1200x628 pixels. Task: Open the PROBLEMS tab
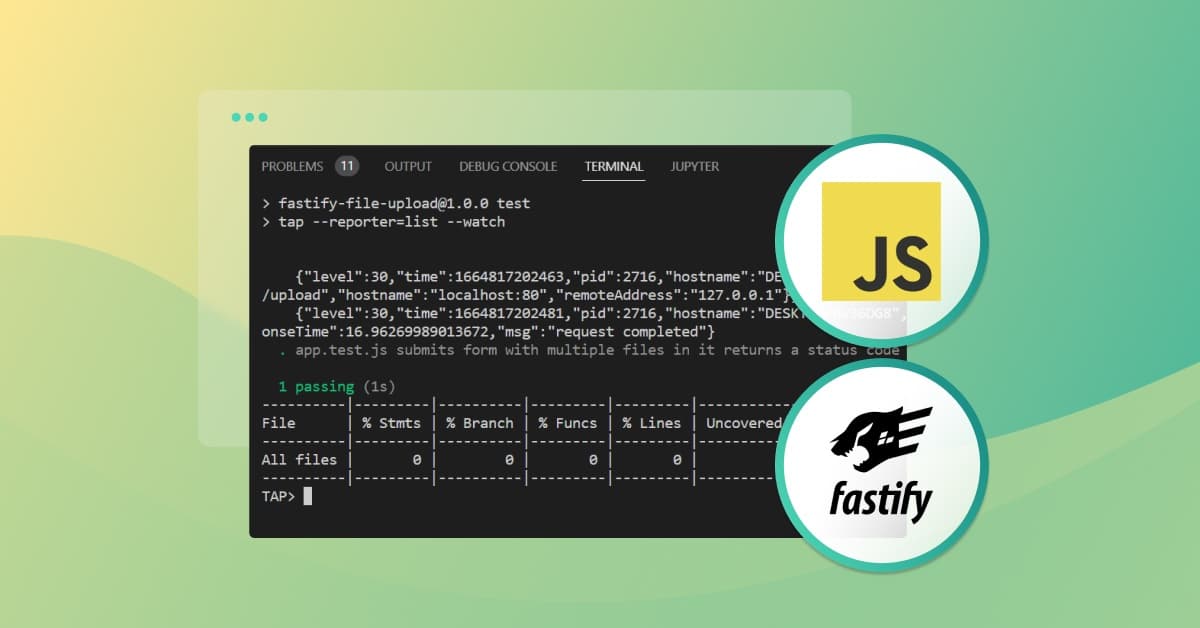tap(292, 166)
